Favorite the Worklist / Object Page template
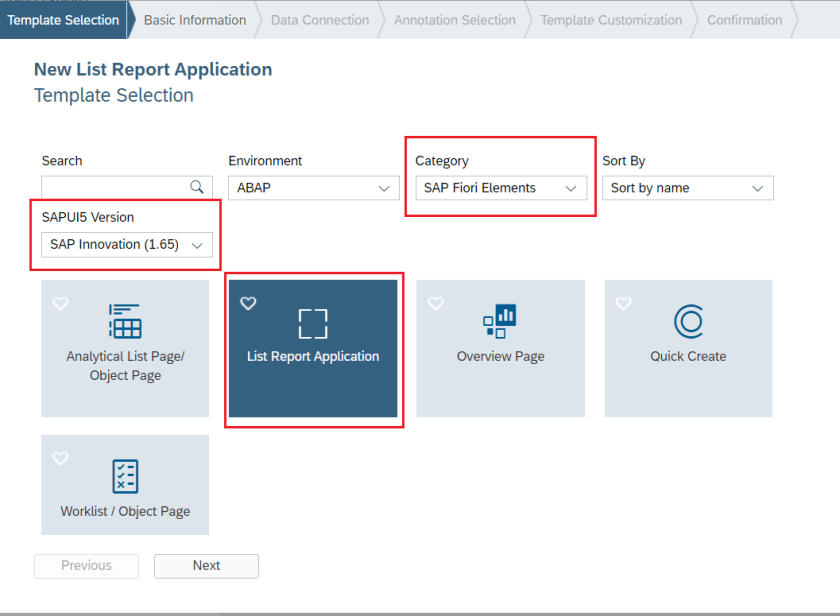840x616 pixels. pos(60,458)
